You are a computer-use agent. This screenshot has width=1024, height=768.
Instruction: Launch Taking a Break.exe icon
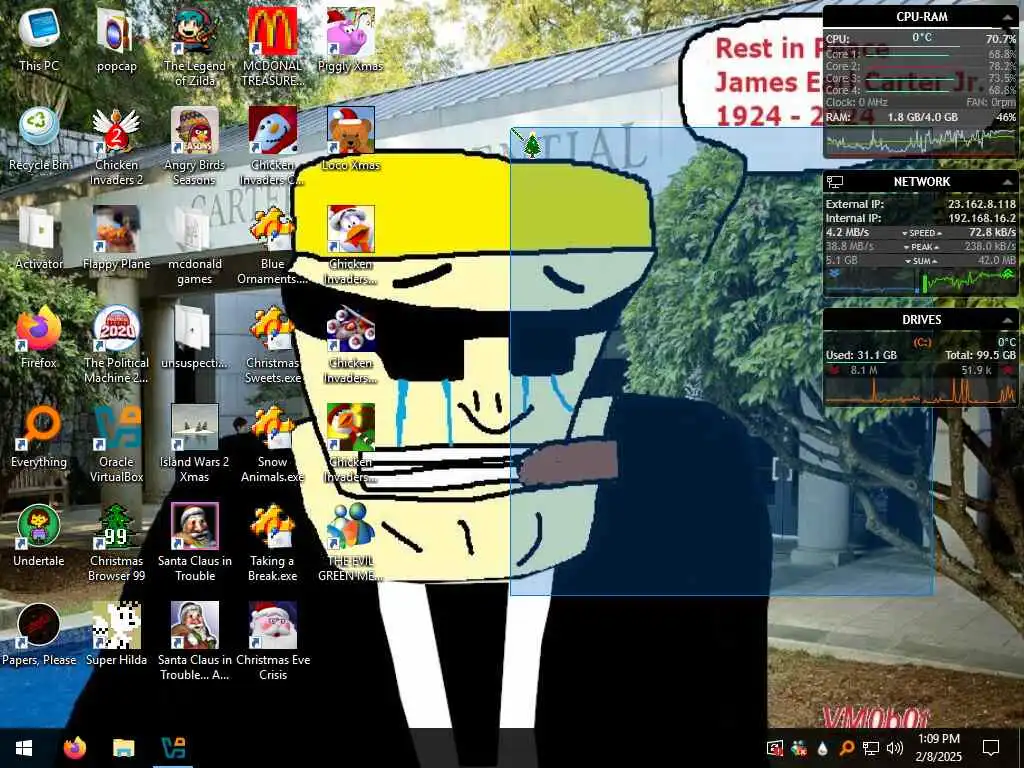(272, 542)
